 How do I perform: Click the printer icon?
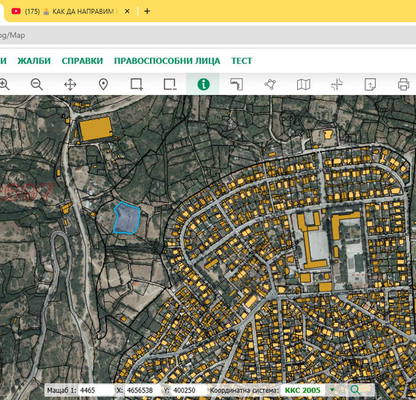(x=403, y=85)
